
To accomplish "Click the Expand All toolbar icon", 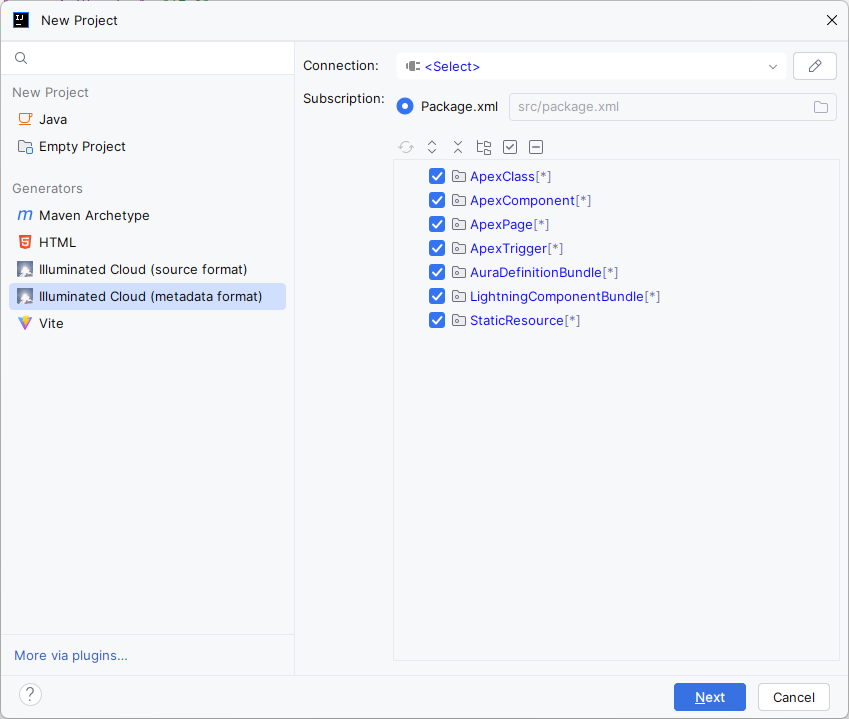I will (432, 147).
